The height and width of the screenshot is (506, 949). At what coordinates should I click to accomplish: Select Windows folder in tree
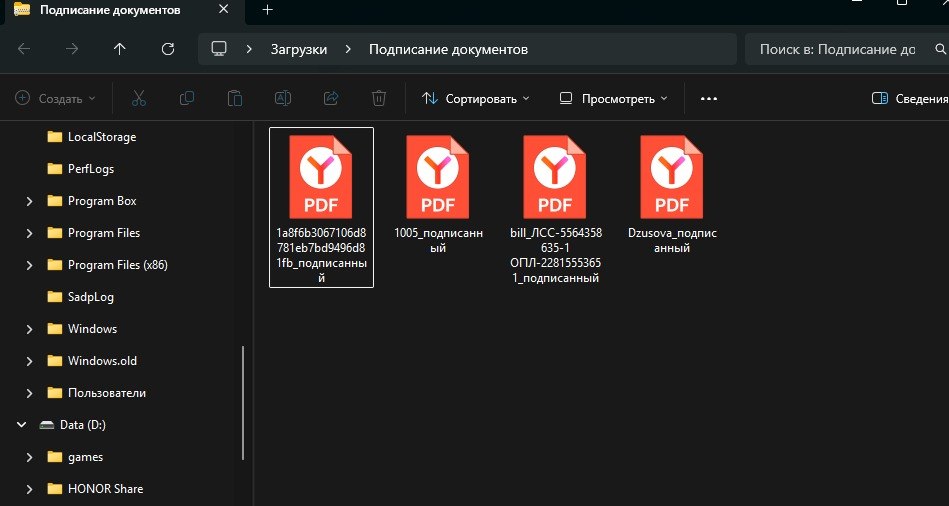pos(82,329)
